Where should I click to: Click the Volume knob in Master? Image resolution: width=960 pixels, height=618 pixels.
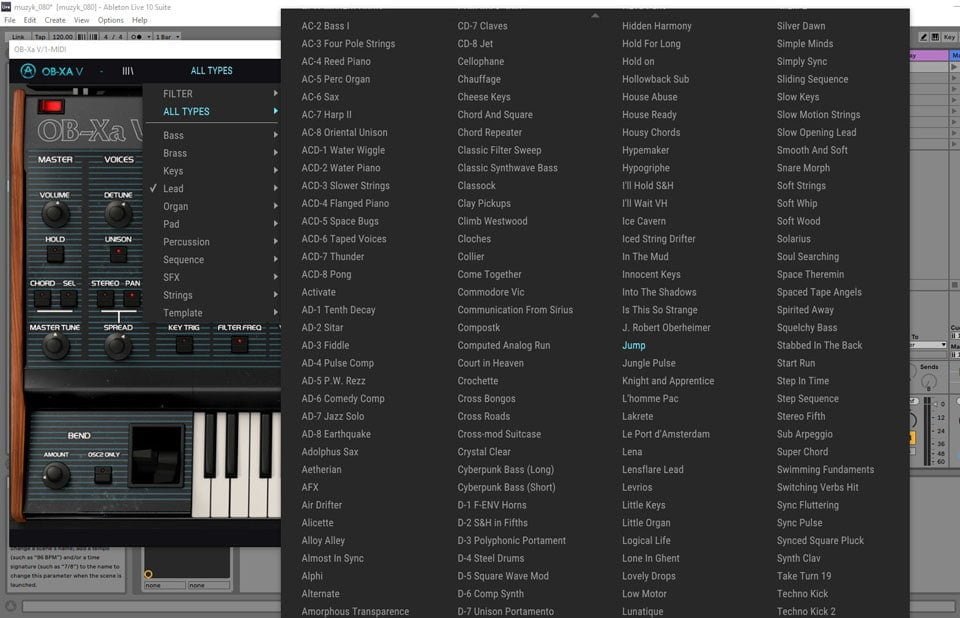55,213
